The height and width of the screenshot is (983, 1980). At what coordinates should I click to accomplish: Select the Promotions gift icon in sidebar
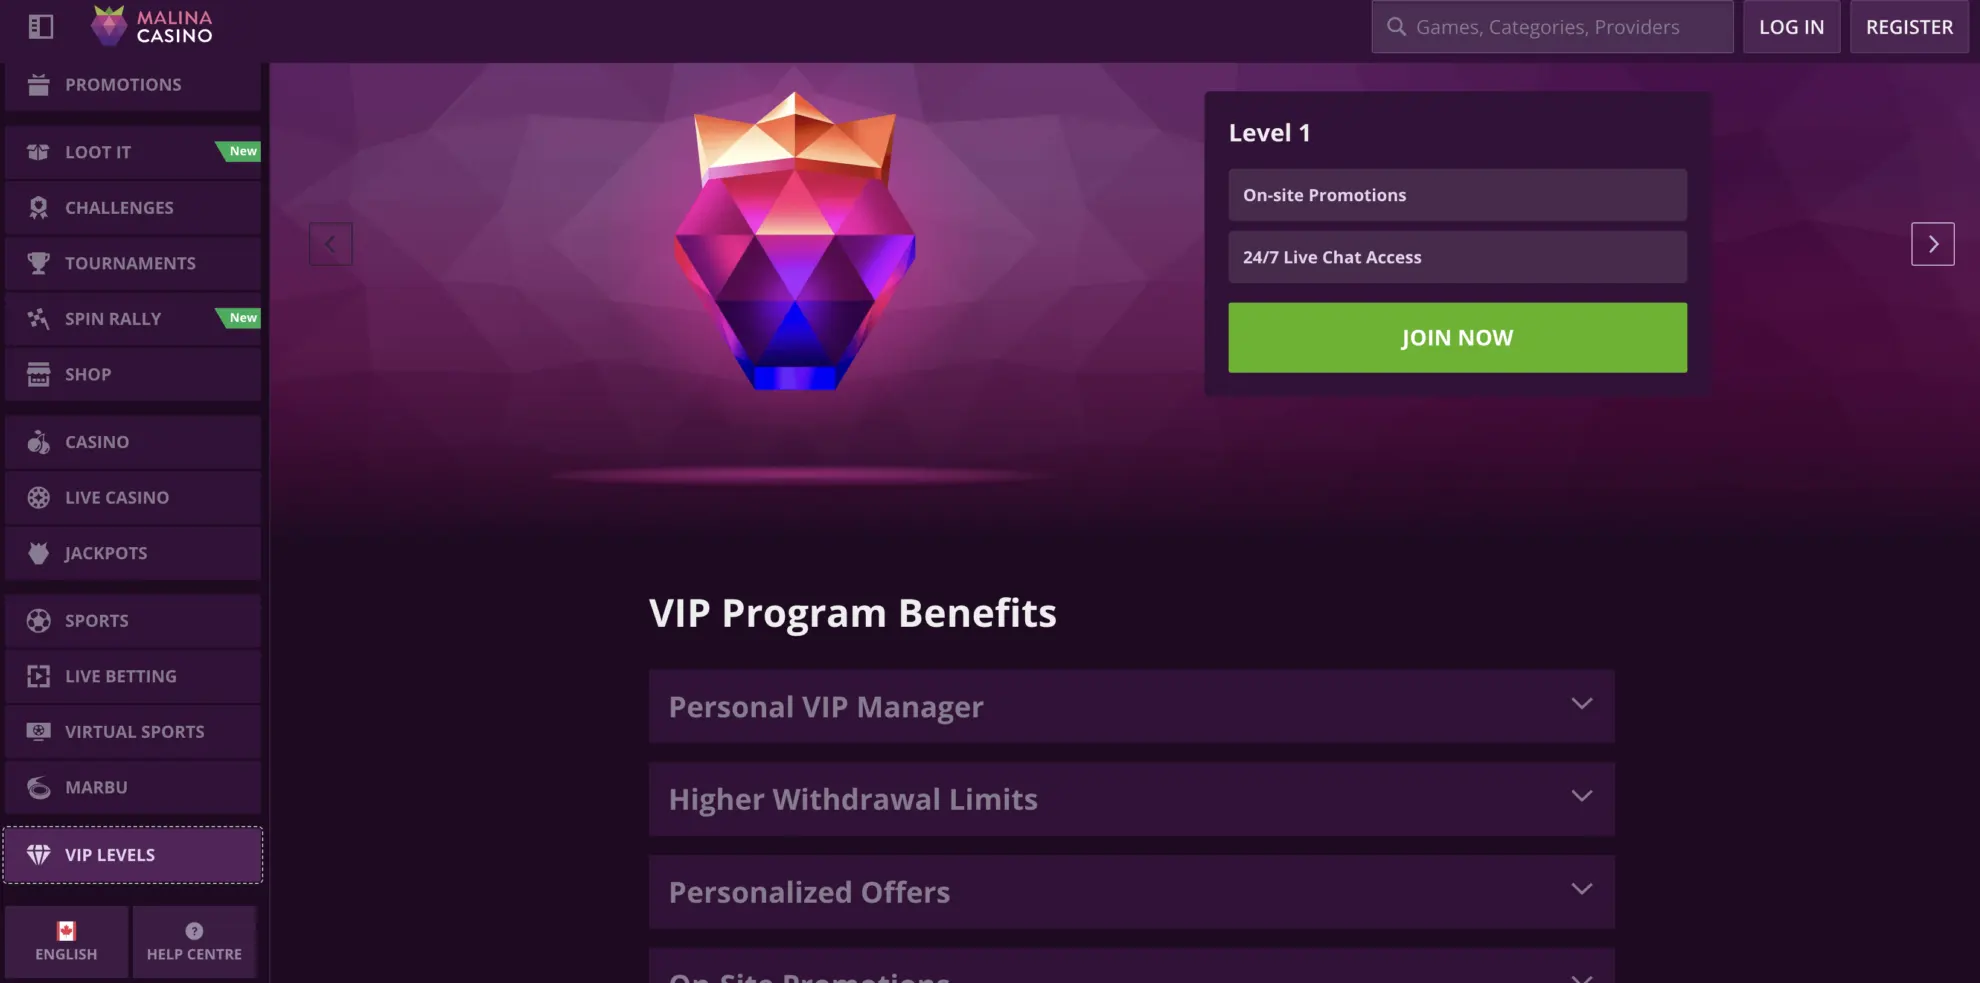pos(38,84)
